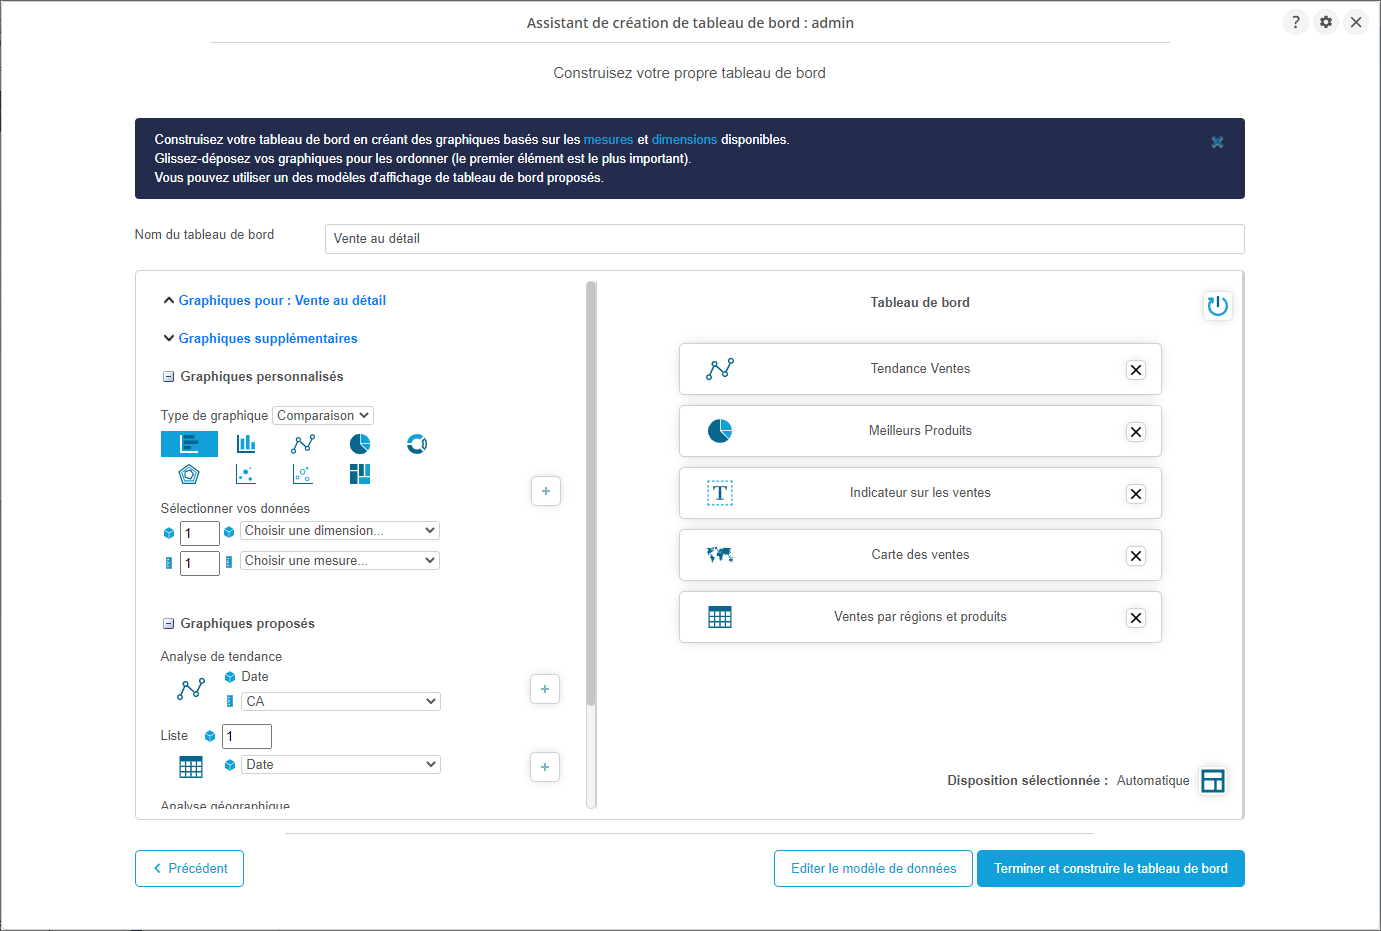
Task: Click table icon on Ventes par régions card
Action: pos(720,617)
